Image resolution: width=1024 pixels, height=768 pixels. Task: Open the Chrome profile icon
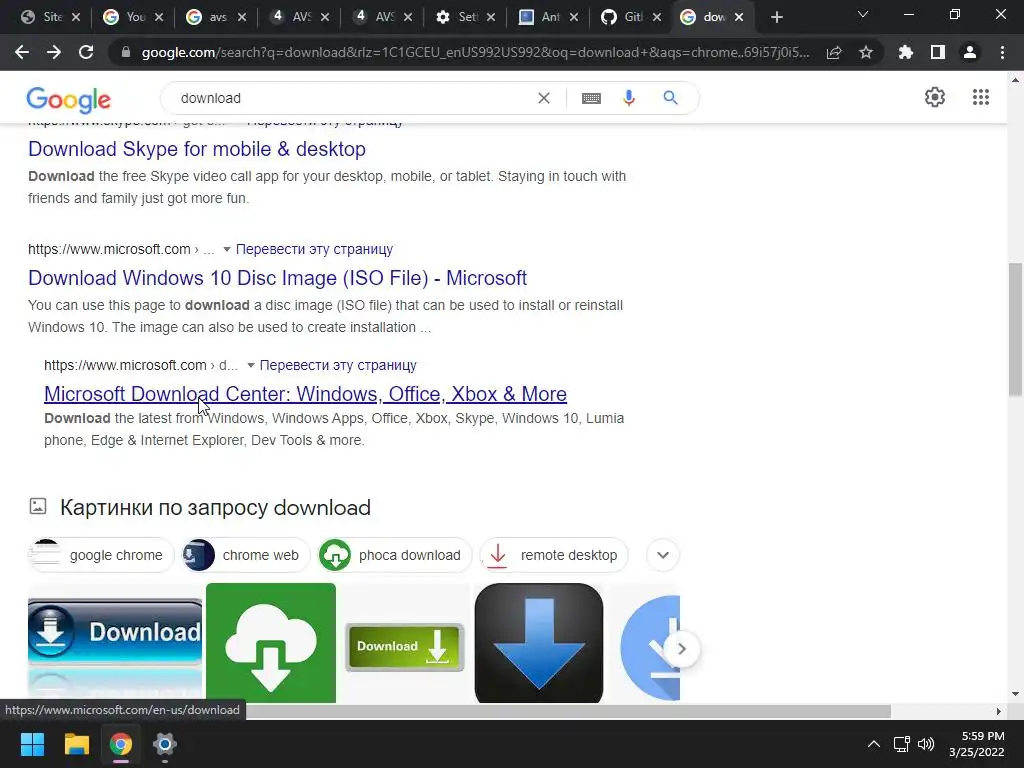click(970, 52)
